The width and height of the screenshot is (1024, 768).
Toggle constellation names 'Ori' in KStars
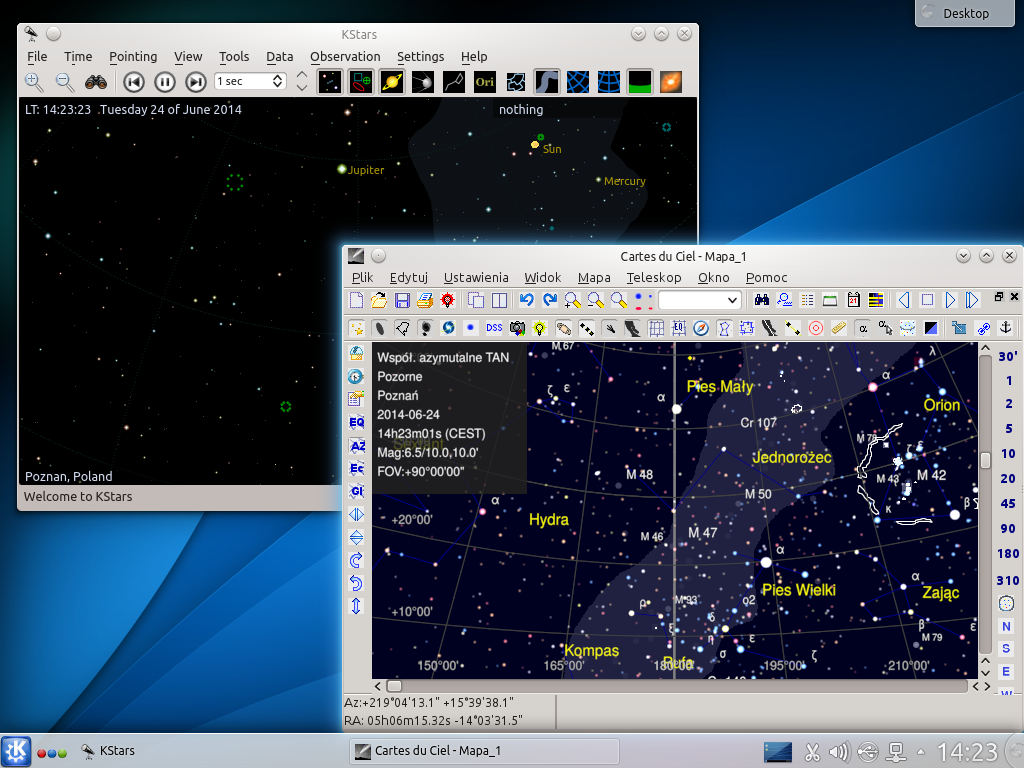point(485,82)
